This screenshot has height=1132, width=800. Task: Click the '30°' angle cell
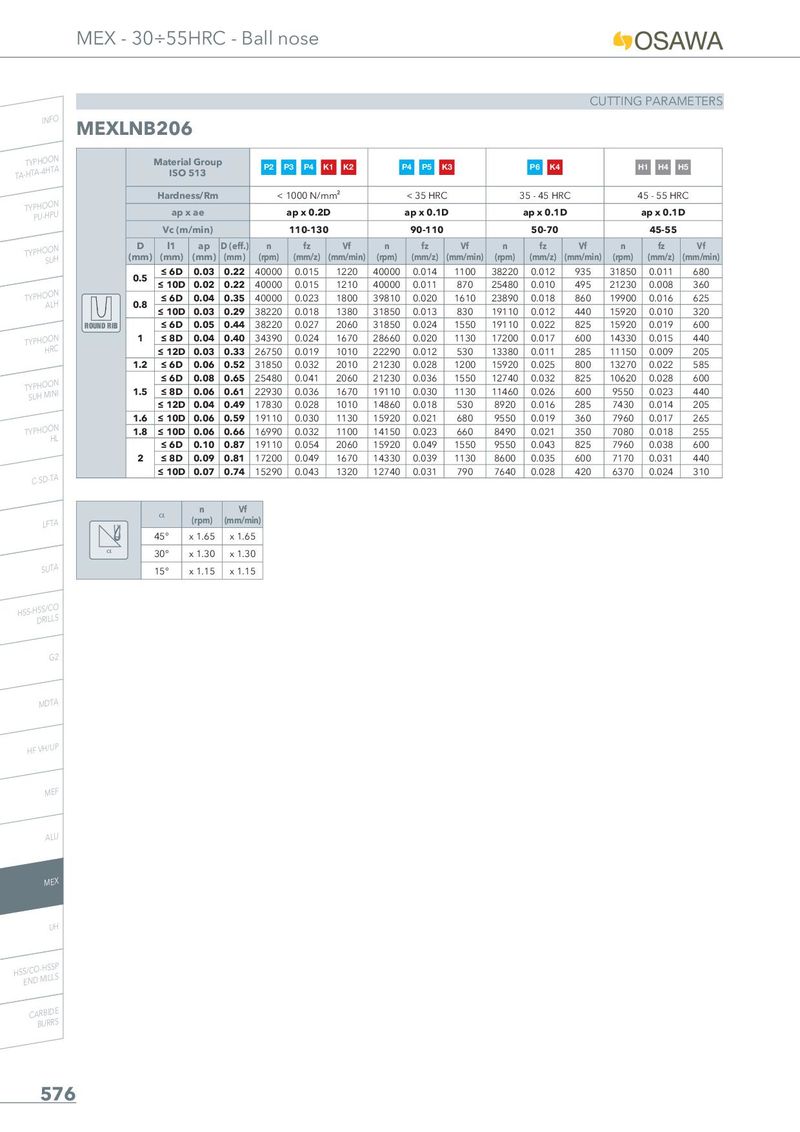(x=161, y=554)
